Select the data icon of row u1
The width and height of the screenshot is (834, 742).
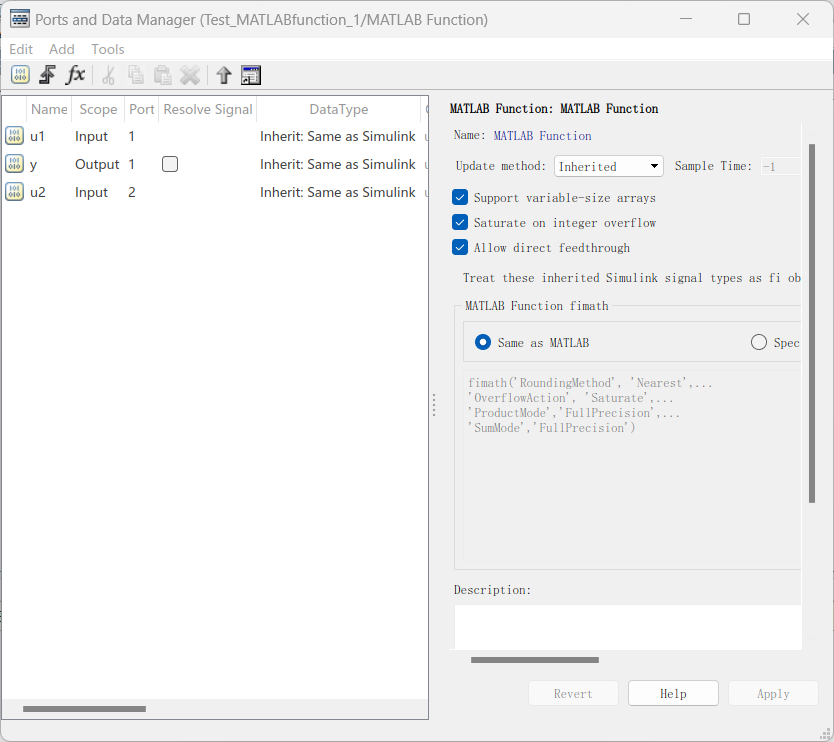(x=14, y=136)
